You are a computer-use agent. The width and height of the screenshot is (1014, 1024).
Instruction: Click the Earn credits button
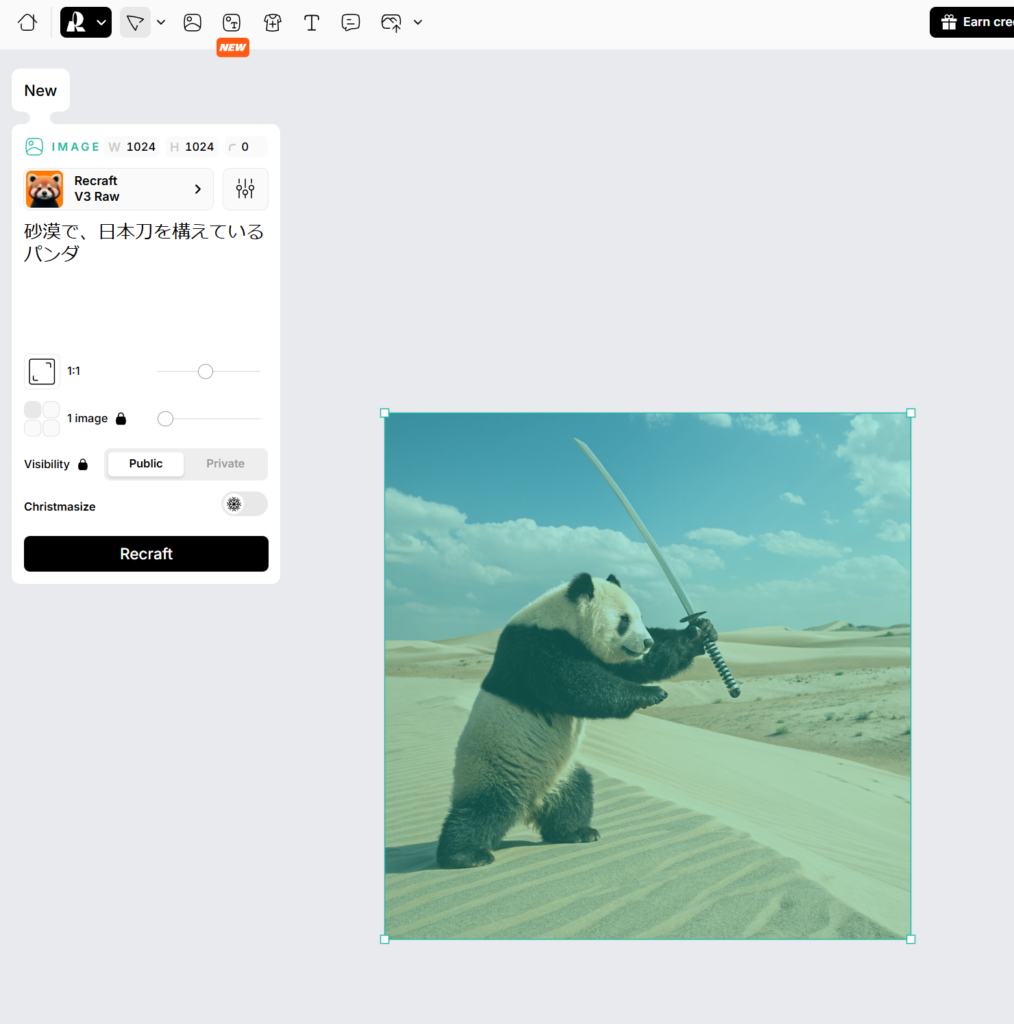click(x=974, y=22)
